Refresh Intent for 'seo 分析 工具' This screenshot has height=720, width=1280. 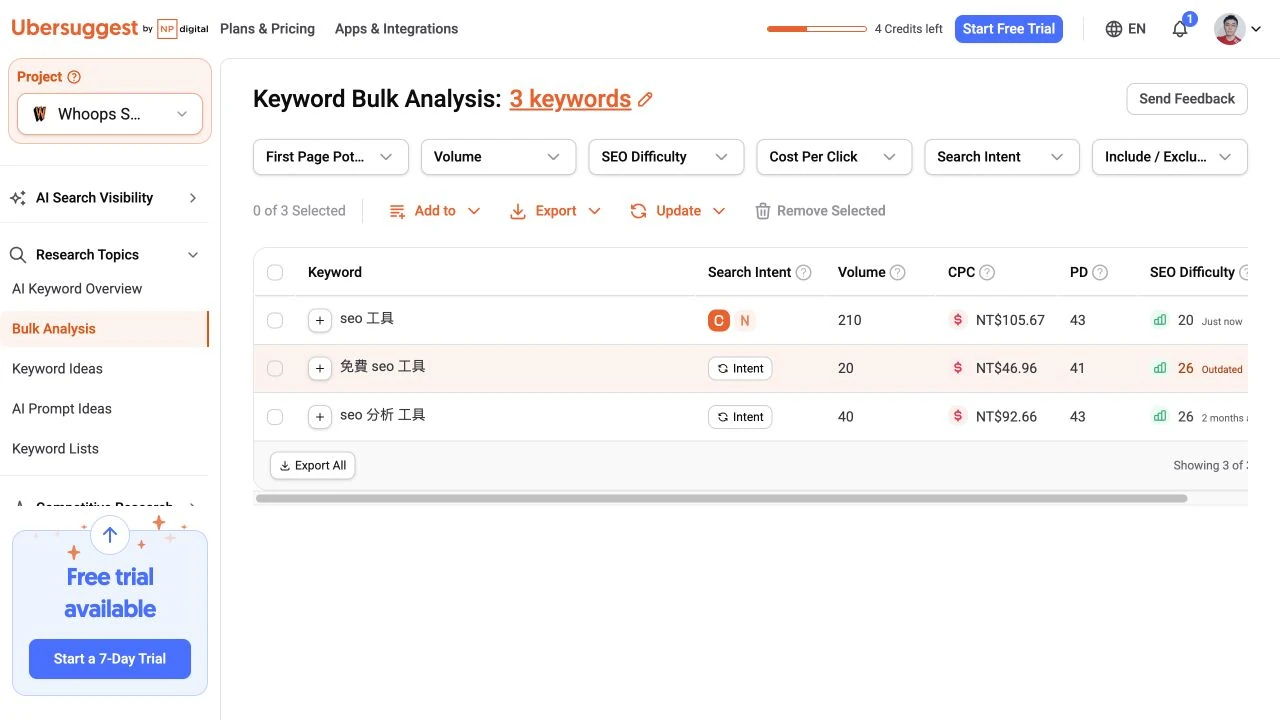740,416
